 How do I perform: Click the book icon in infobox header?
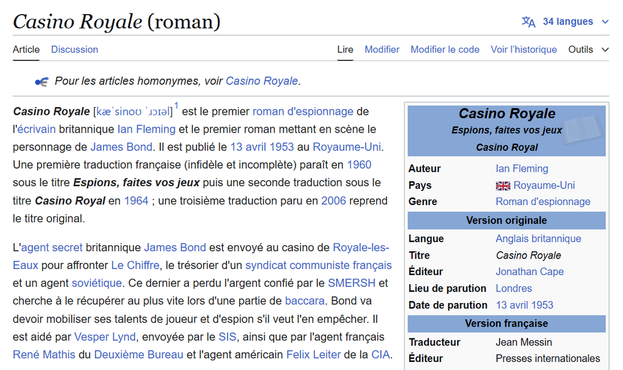(x=582, y=129)
